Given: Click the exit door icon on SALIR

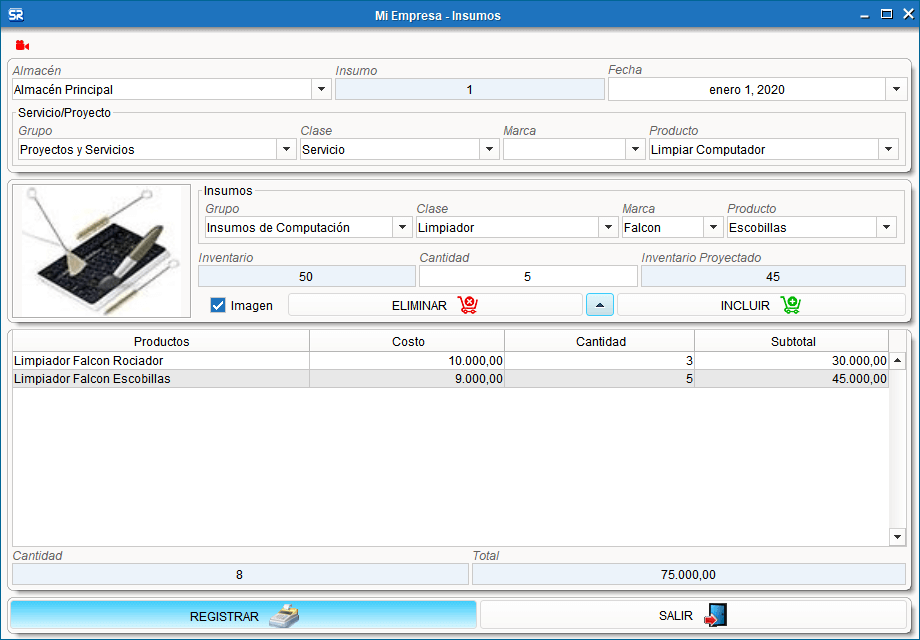Looking at the screenshot, I should 715,615.
